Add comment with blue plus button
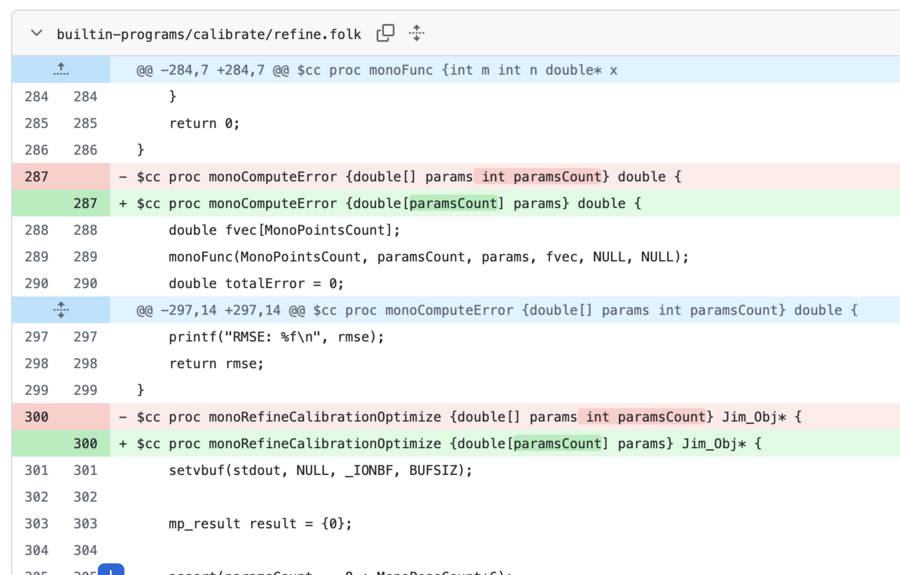Viewport: 900px width, 575px height. coord(111,570)
